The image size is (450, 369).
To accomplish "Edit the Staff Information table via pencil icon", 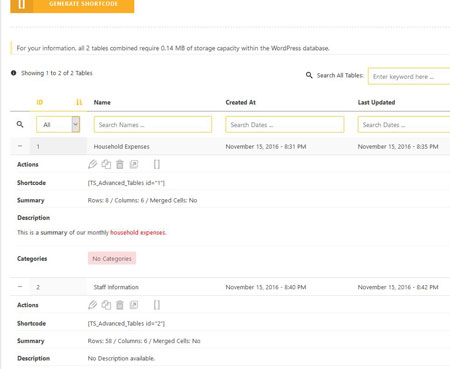I will pyautogui.click(x=92, y=305).
